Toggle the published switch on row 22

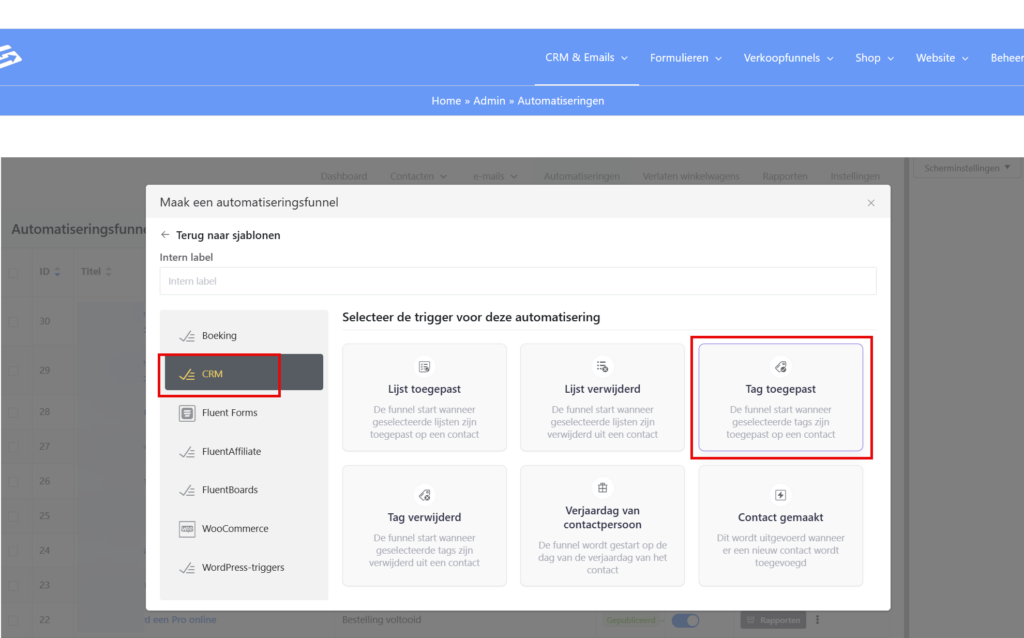685,621
